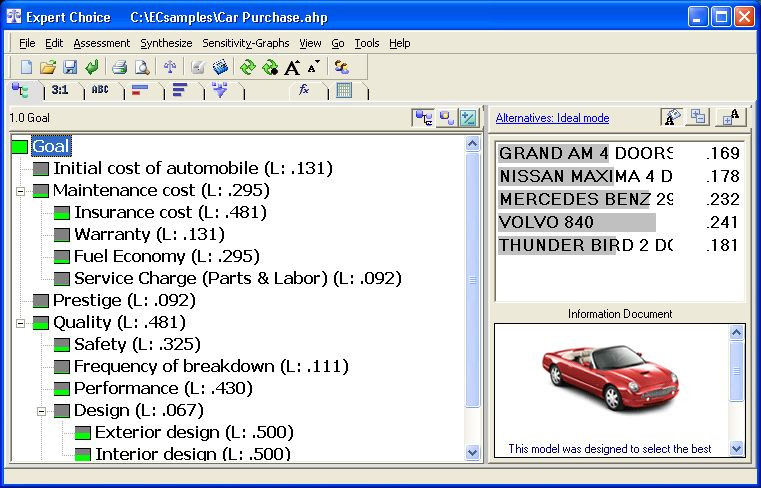Screen dimensions: 761x488
Task: Open print preview with the magnifier icon
Action: point(142,67)
